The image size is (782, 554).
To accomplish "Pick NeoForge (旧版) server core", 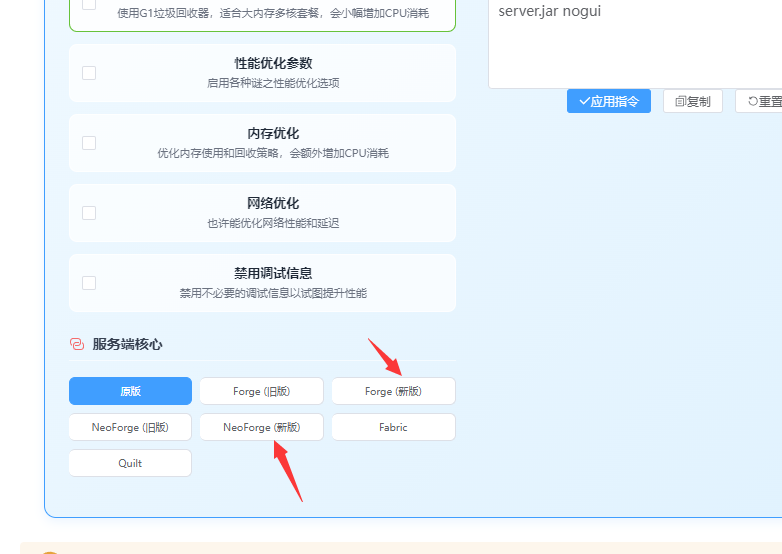I will pyautogui.click(x=130, y=427).
